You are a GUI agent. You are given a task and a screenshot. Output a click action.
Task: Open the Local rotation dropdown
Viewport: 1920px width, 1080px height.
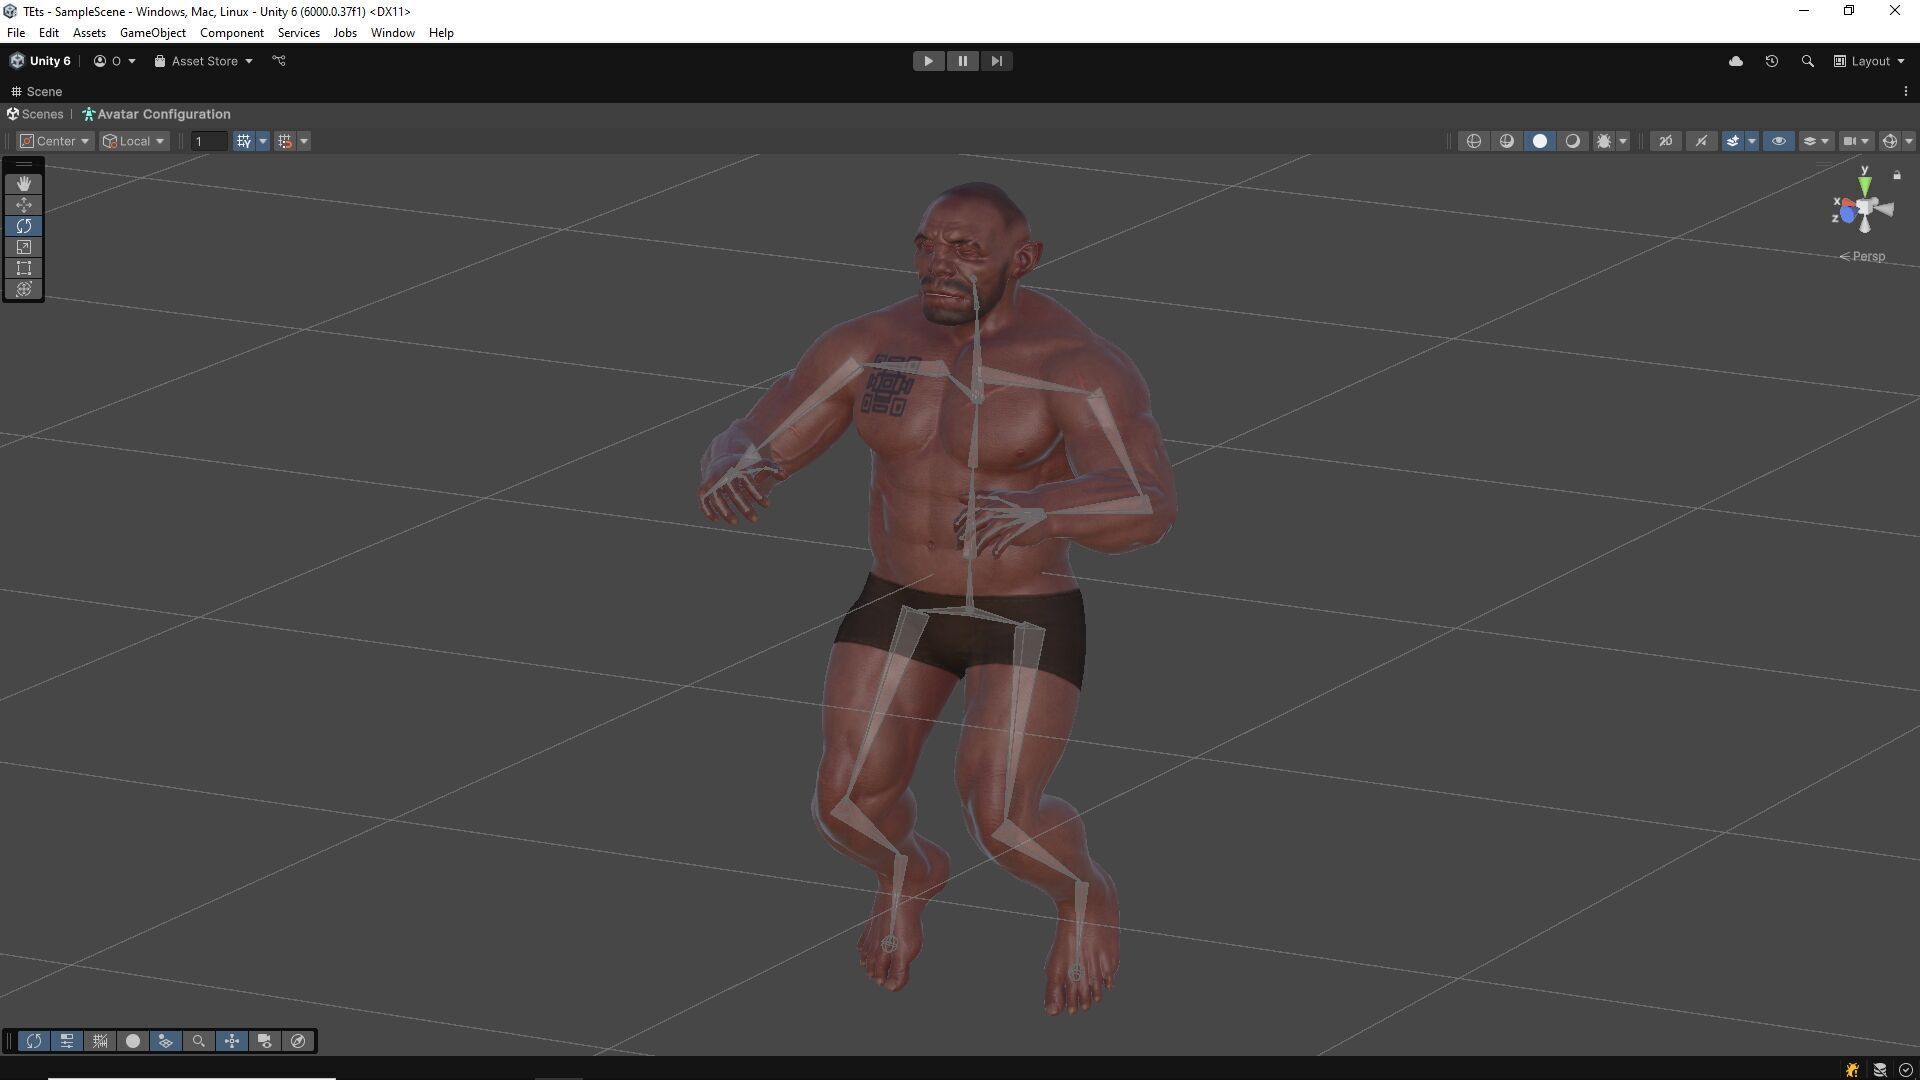(x=134, y=141)
